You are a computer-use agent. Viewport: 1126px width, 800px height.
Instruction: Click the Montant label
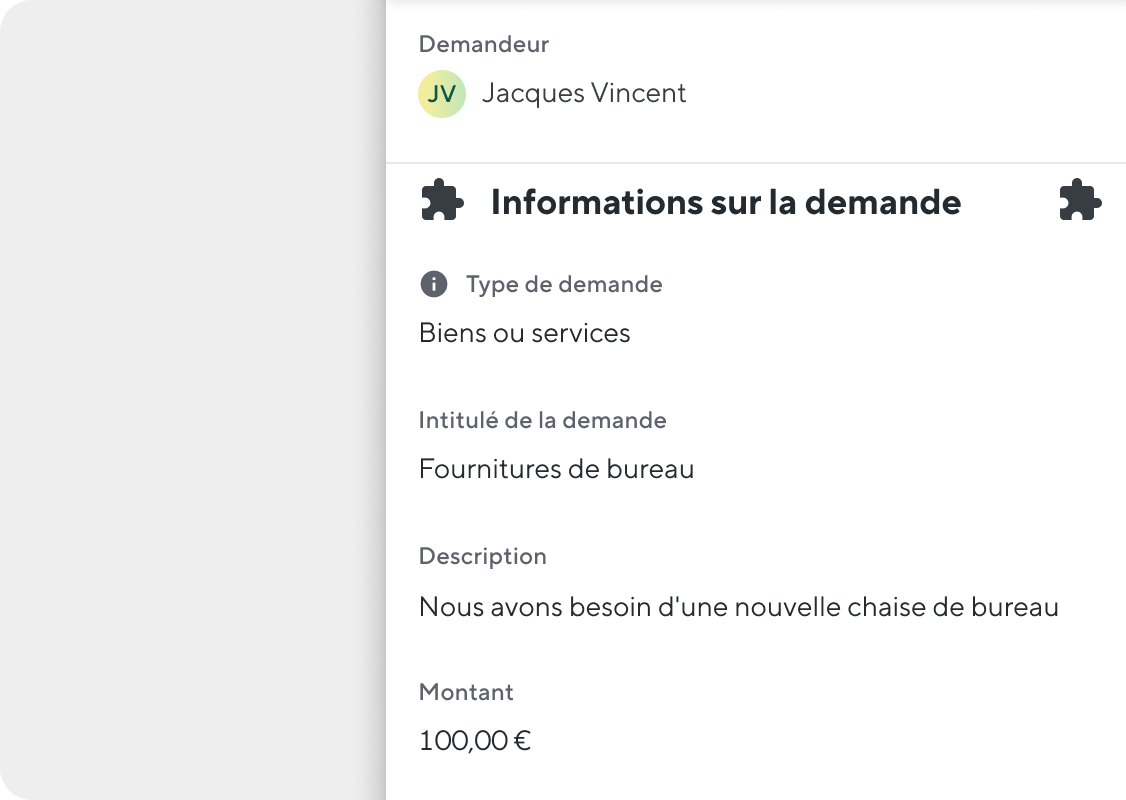[x=466, y=692]
